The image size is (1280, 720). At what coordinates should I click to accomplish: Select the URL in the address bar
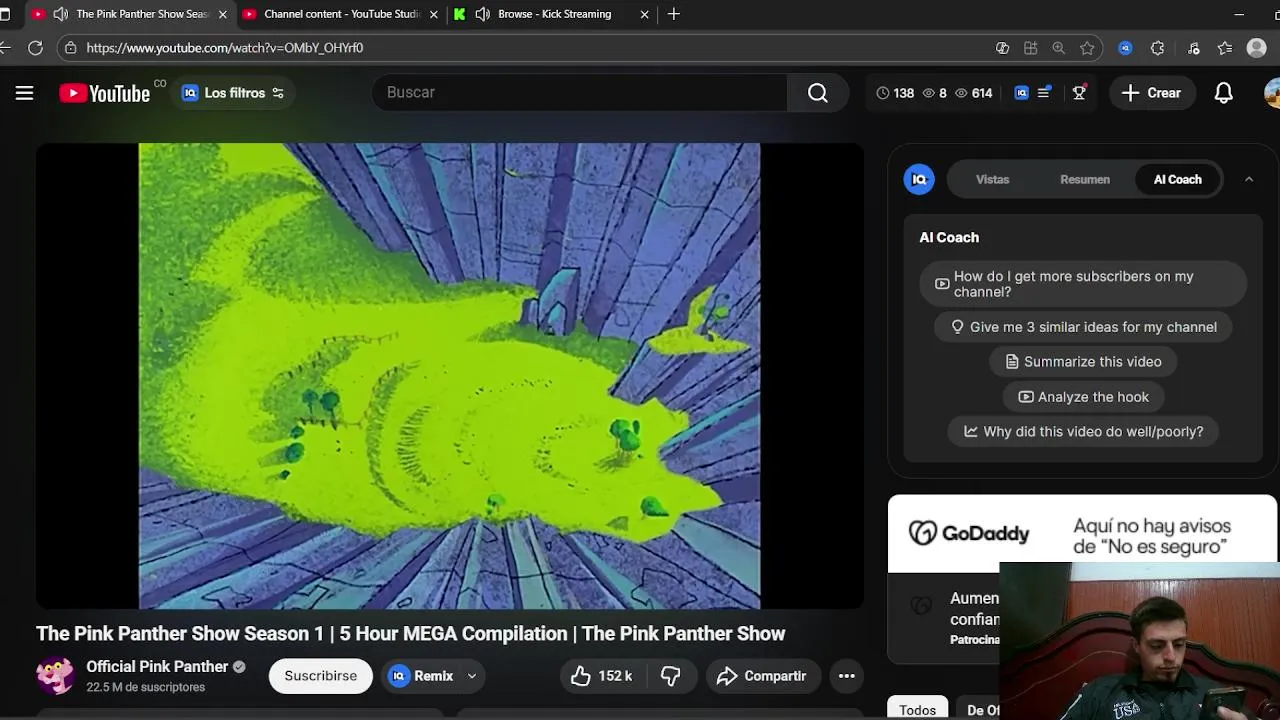[x=224, y=47]
